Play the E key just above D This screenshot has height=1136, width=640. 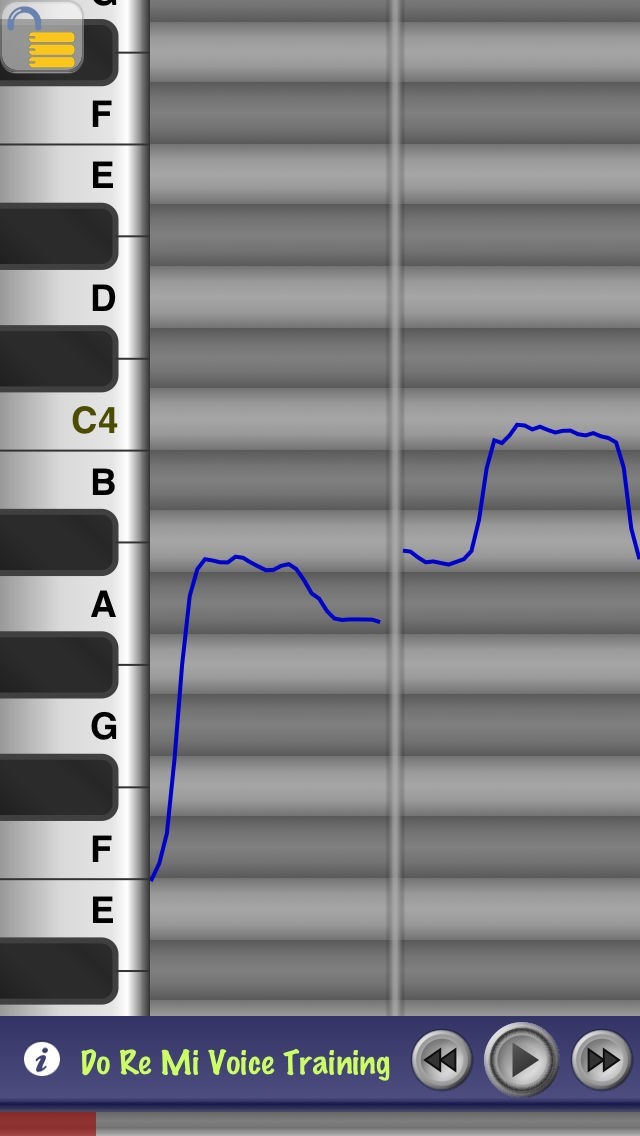[74, 175]
